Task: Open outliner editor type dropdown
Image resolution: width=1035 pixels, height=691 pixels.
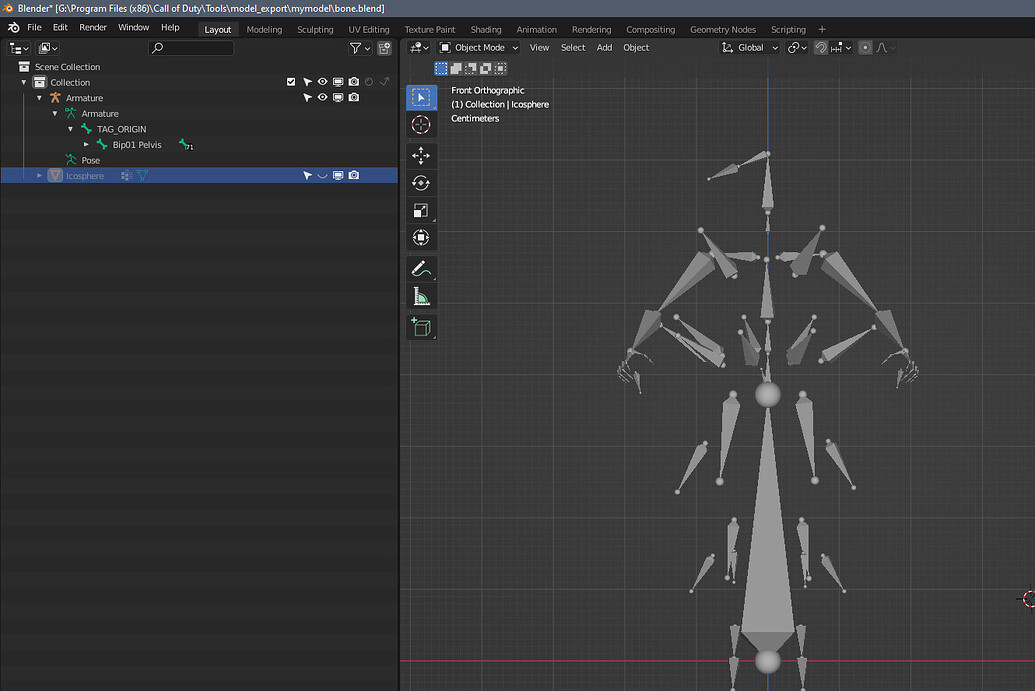Action: [x=18, y=48]
